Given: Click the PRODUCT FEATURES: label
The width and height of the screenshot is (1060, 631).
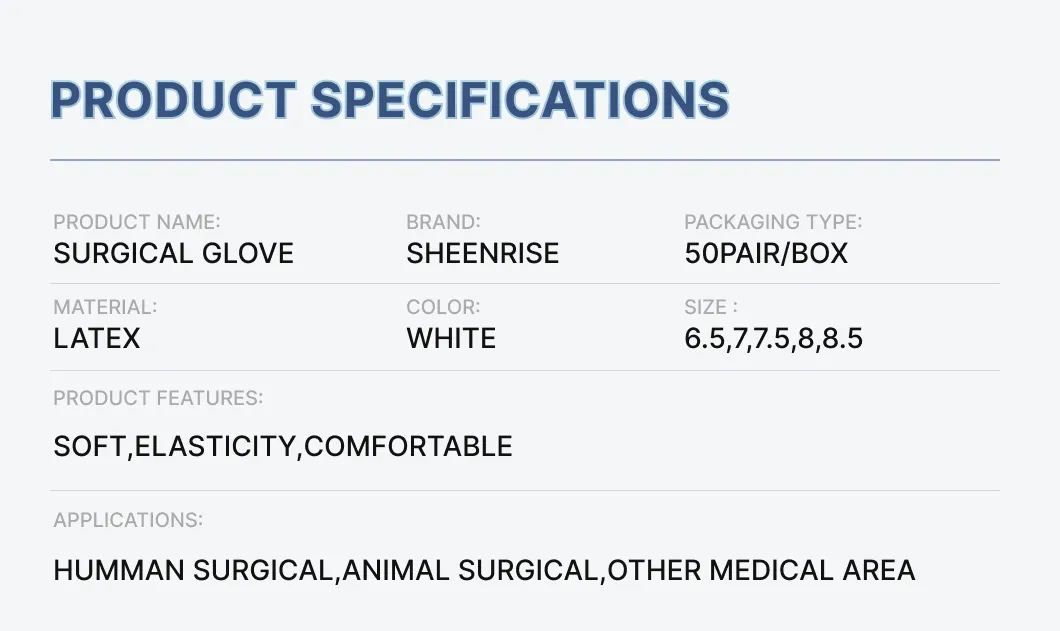Looking at the screenshot, I should pos(158,398).
